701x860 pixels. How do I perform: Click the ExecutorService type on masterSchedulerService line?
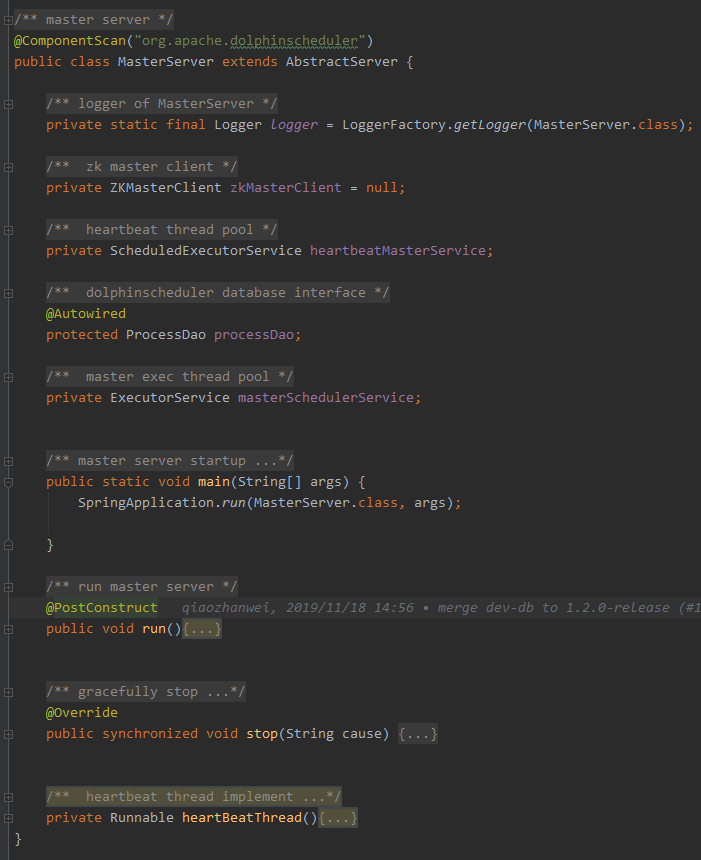170,398
